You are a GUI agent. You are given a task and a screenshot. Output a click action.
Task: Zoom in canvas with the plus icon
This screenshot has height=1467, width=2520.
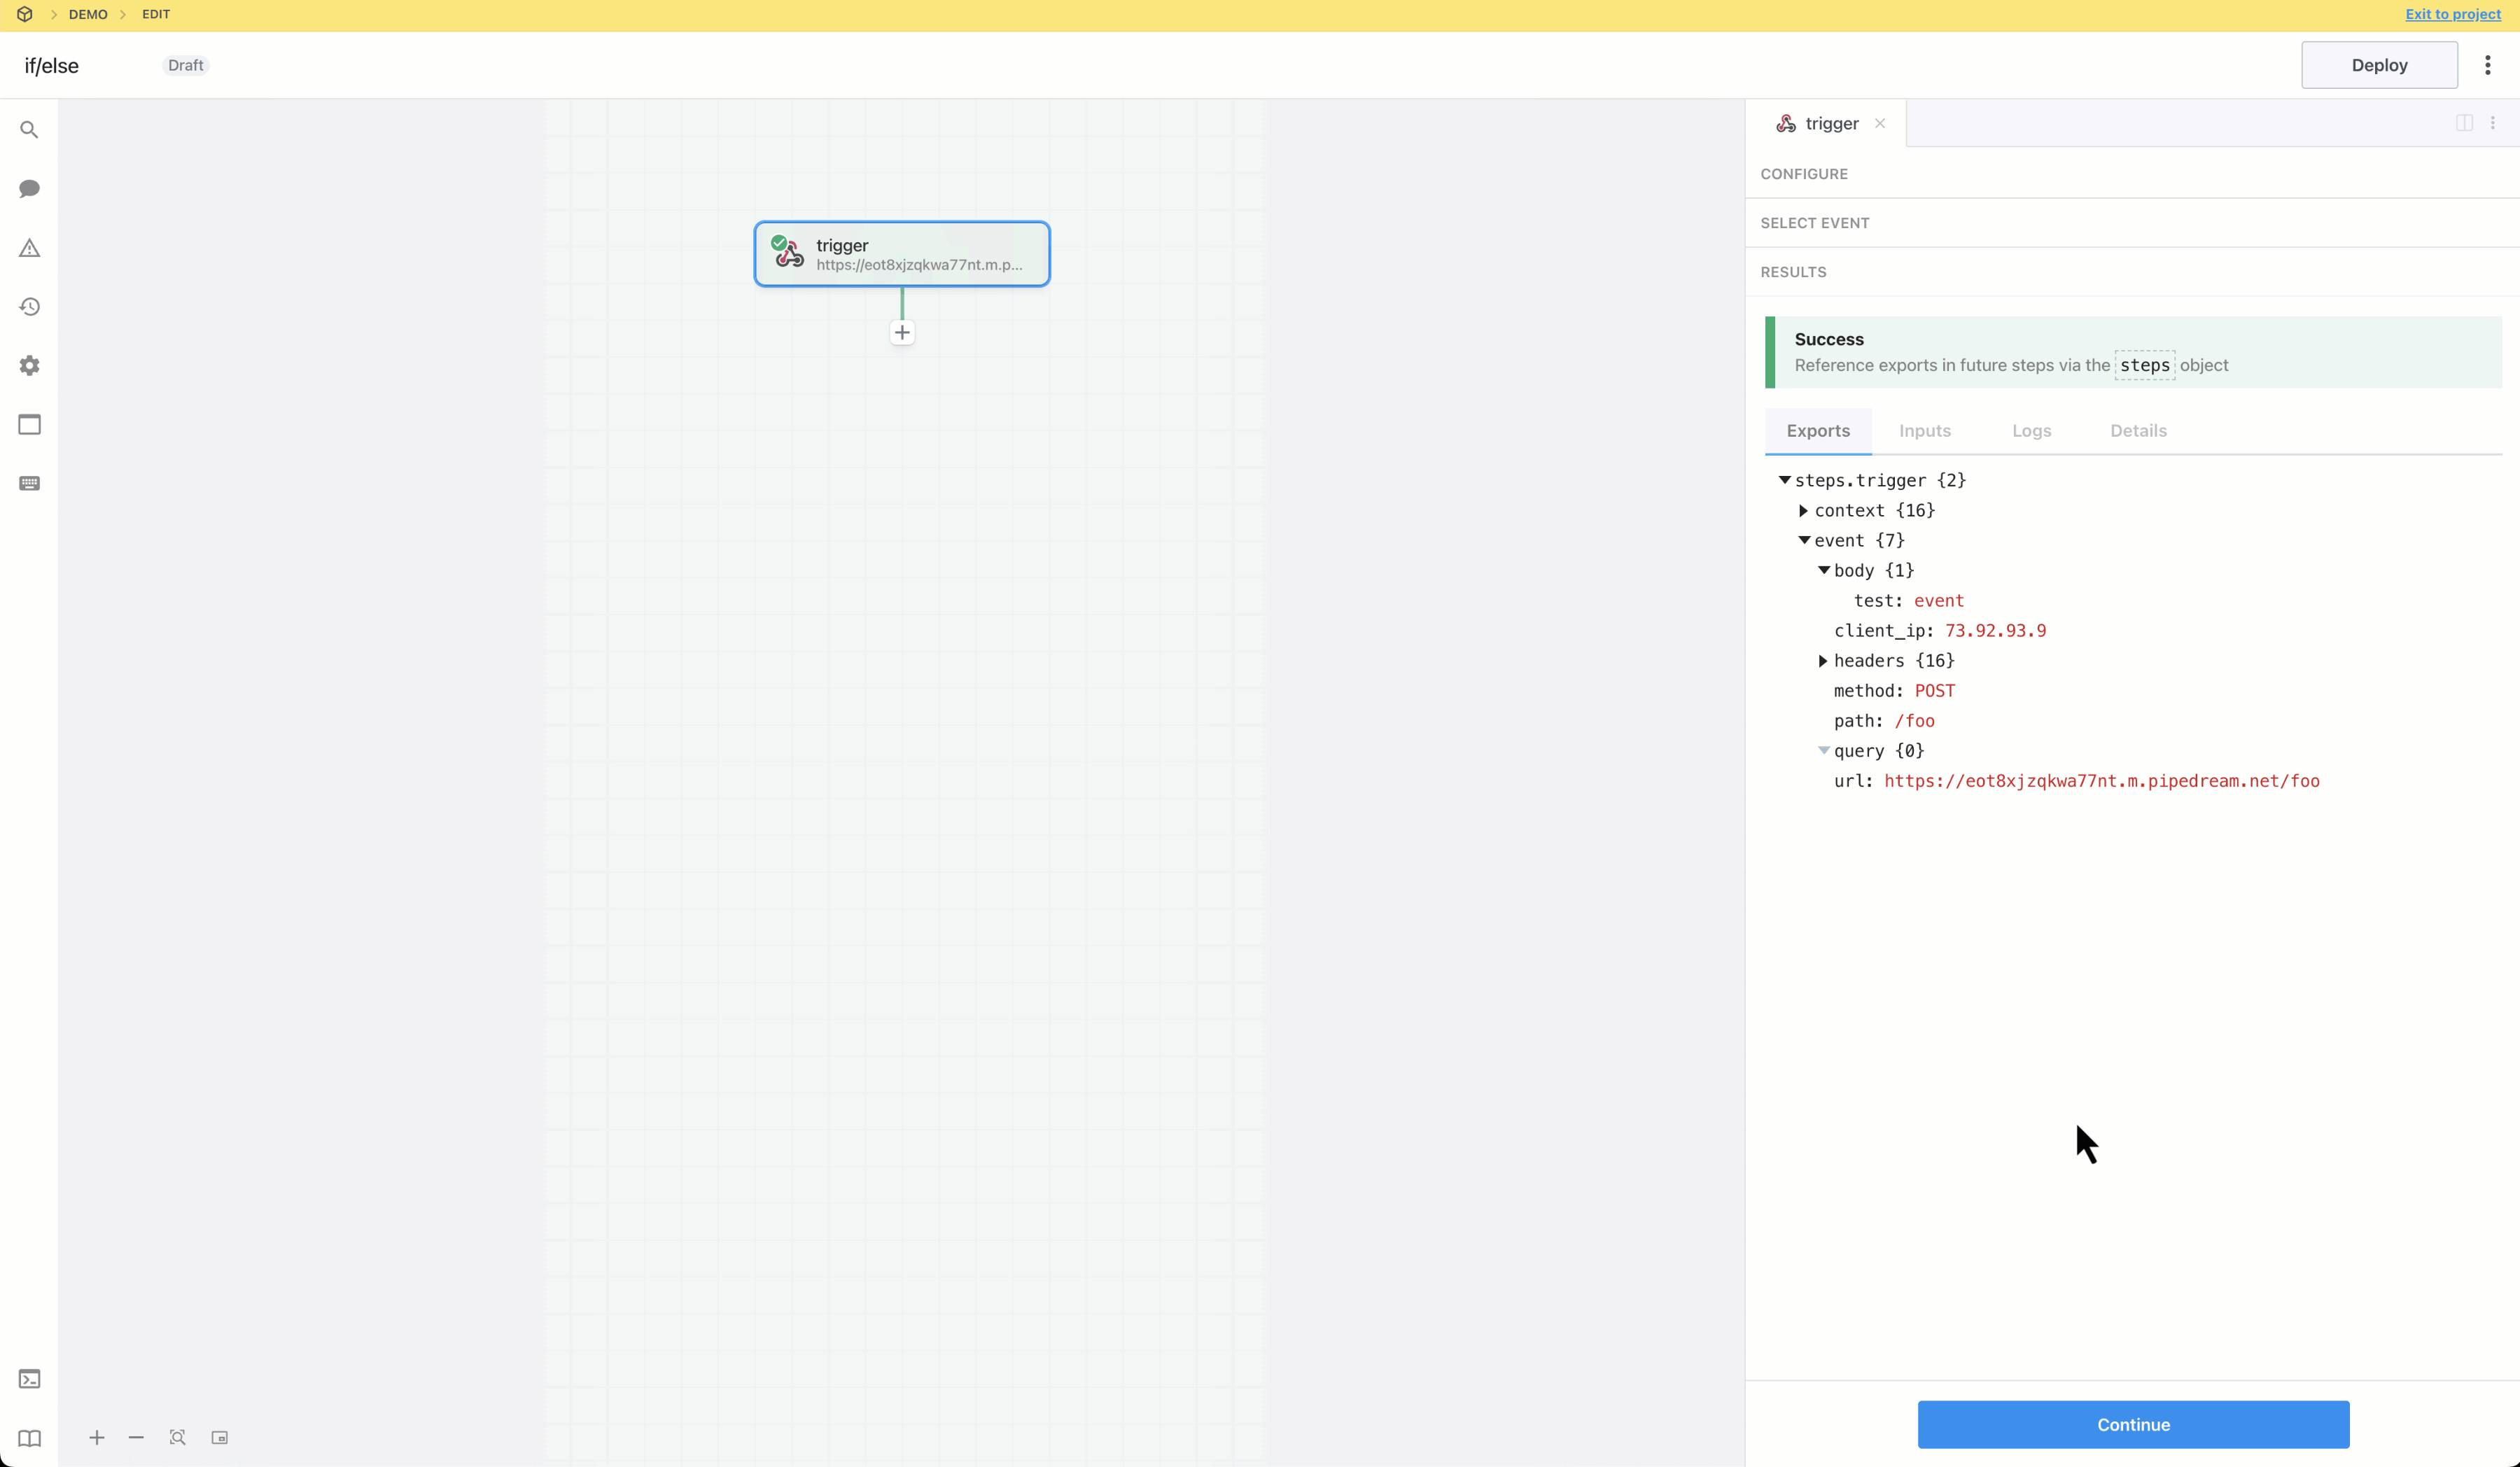click(x=97, y=1437)
